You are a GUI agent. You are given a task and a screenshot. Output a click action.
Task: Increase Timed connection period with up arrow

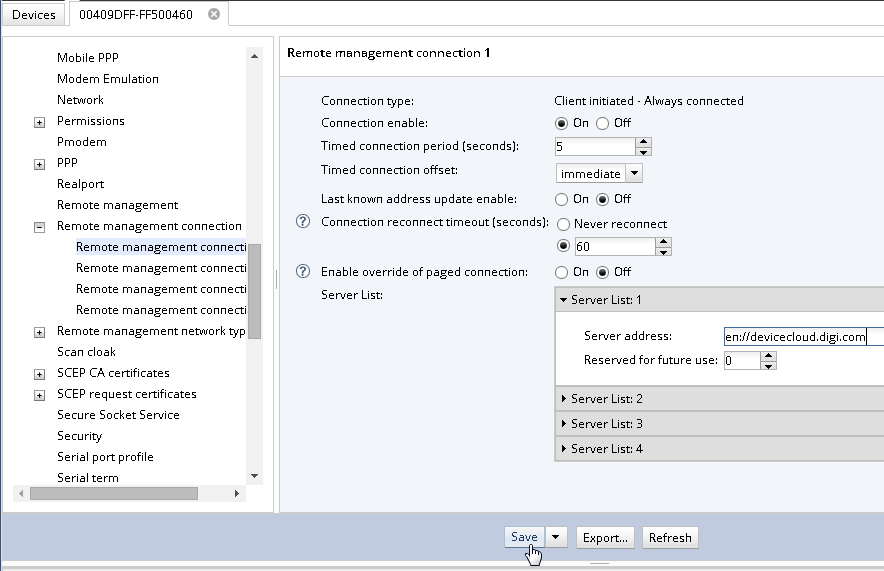(644, 142)
